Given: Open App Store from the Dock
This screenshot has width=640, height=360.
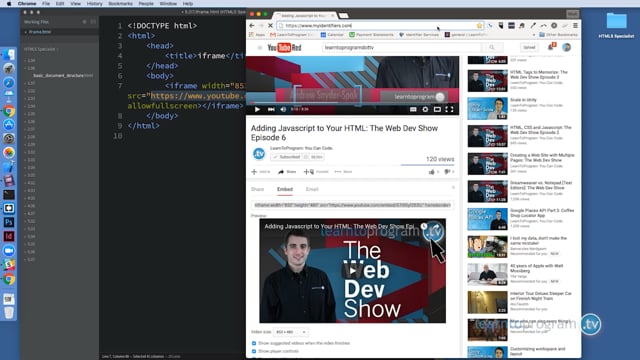Looking at the screenshot, I should [x=9, y=125].
